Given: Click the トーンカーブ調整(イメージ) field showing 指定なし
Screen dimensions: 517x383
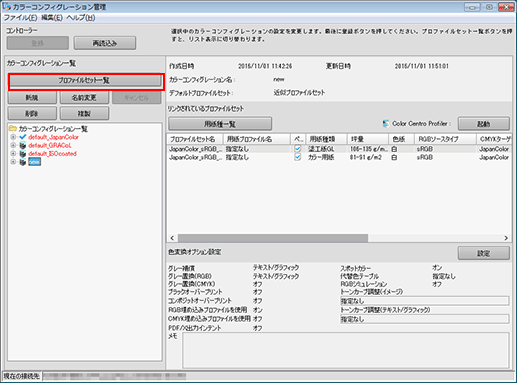Looking at the screenshot, I should 424,301.
